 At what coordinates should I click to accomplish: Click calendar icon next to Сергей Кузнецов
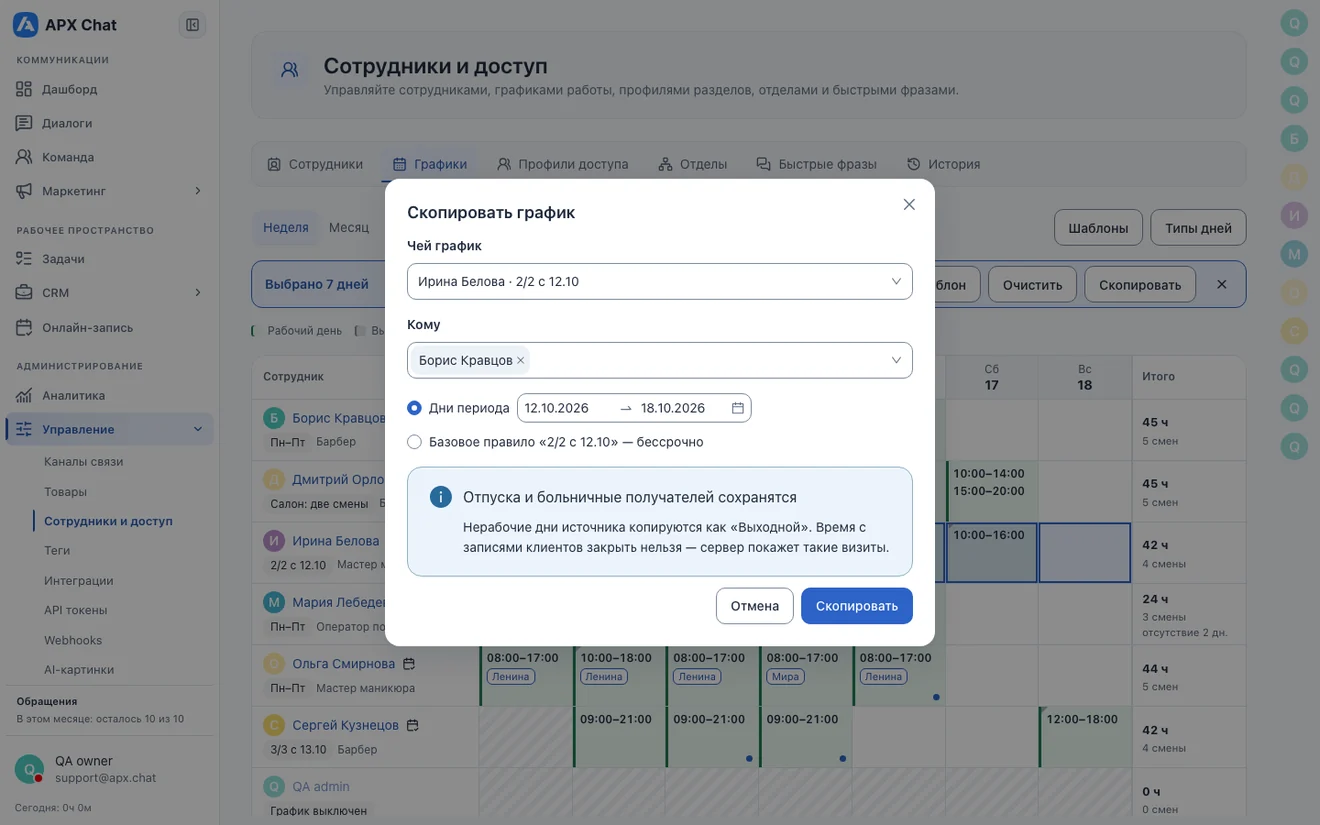[412, 725]
